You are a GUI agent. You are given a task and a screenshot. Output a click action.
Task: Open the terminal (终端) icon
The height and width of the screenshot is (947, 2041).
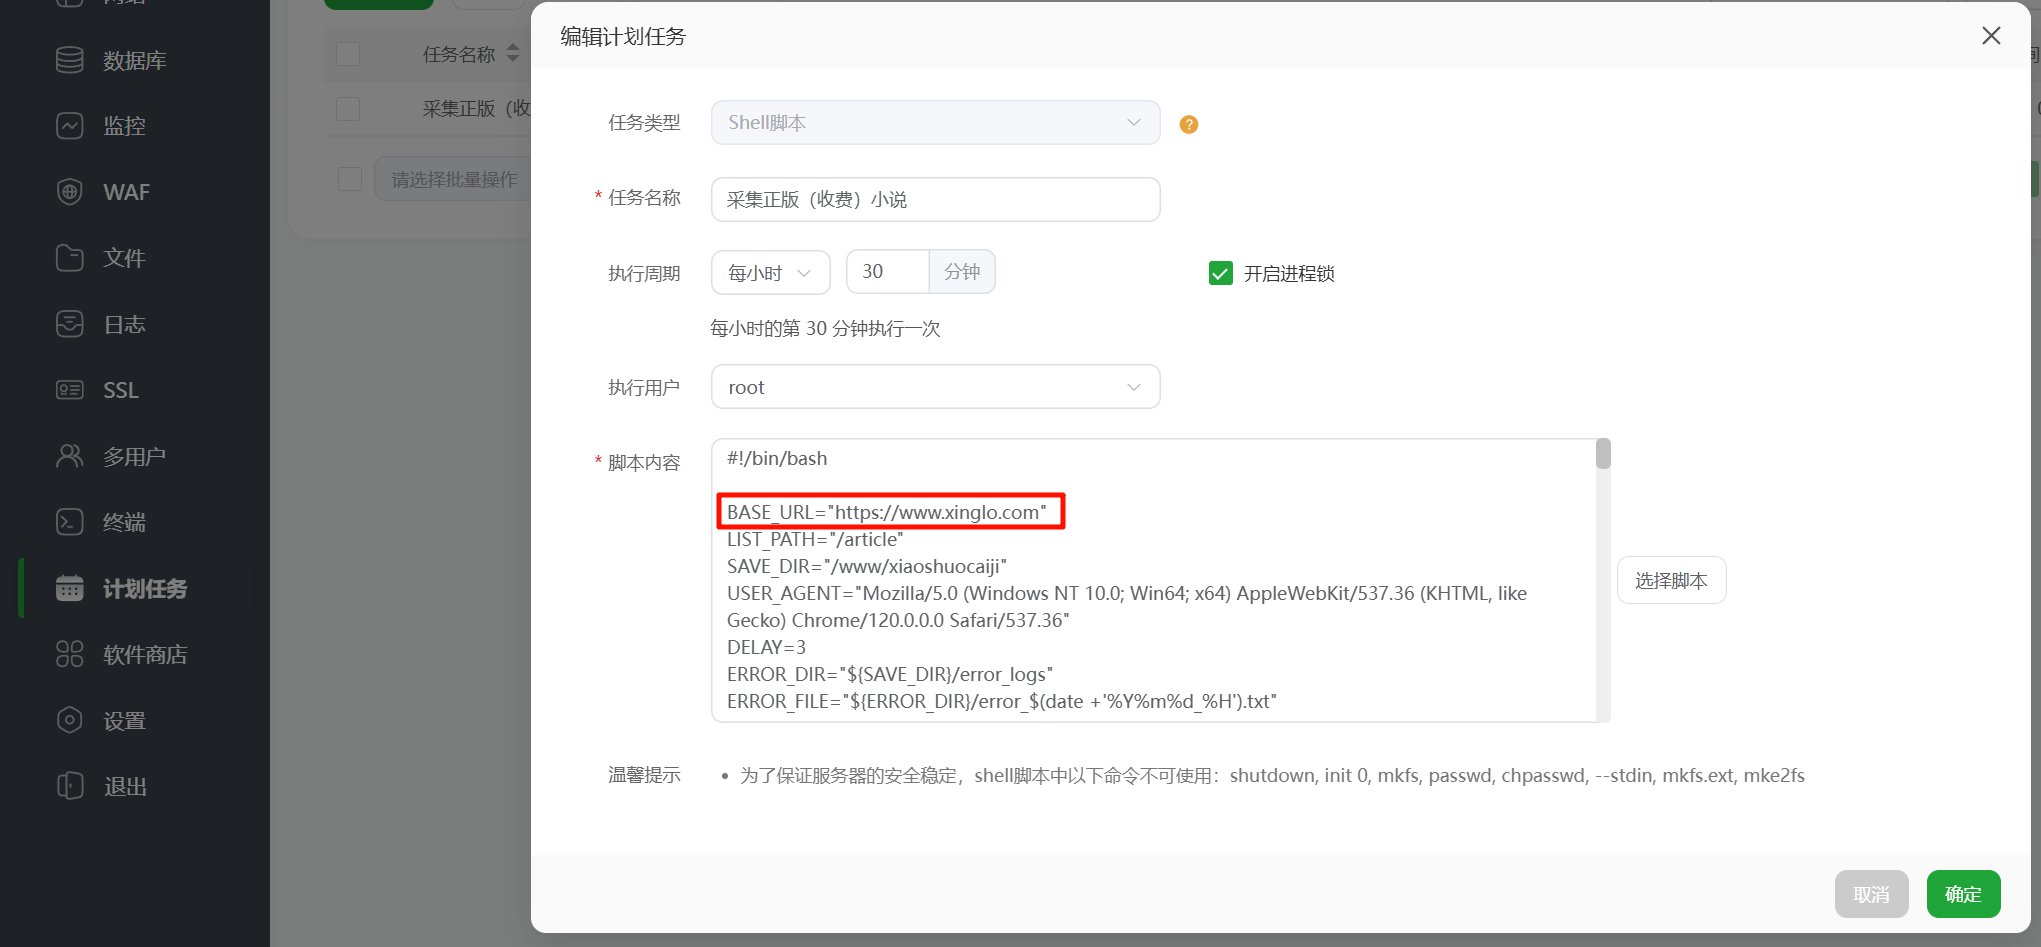pos(69,522)
